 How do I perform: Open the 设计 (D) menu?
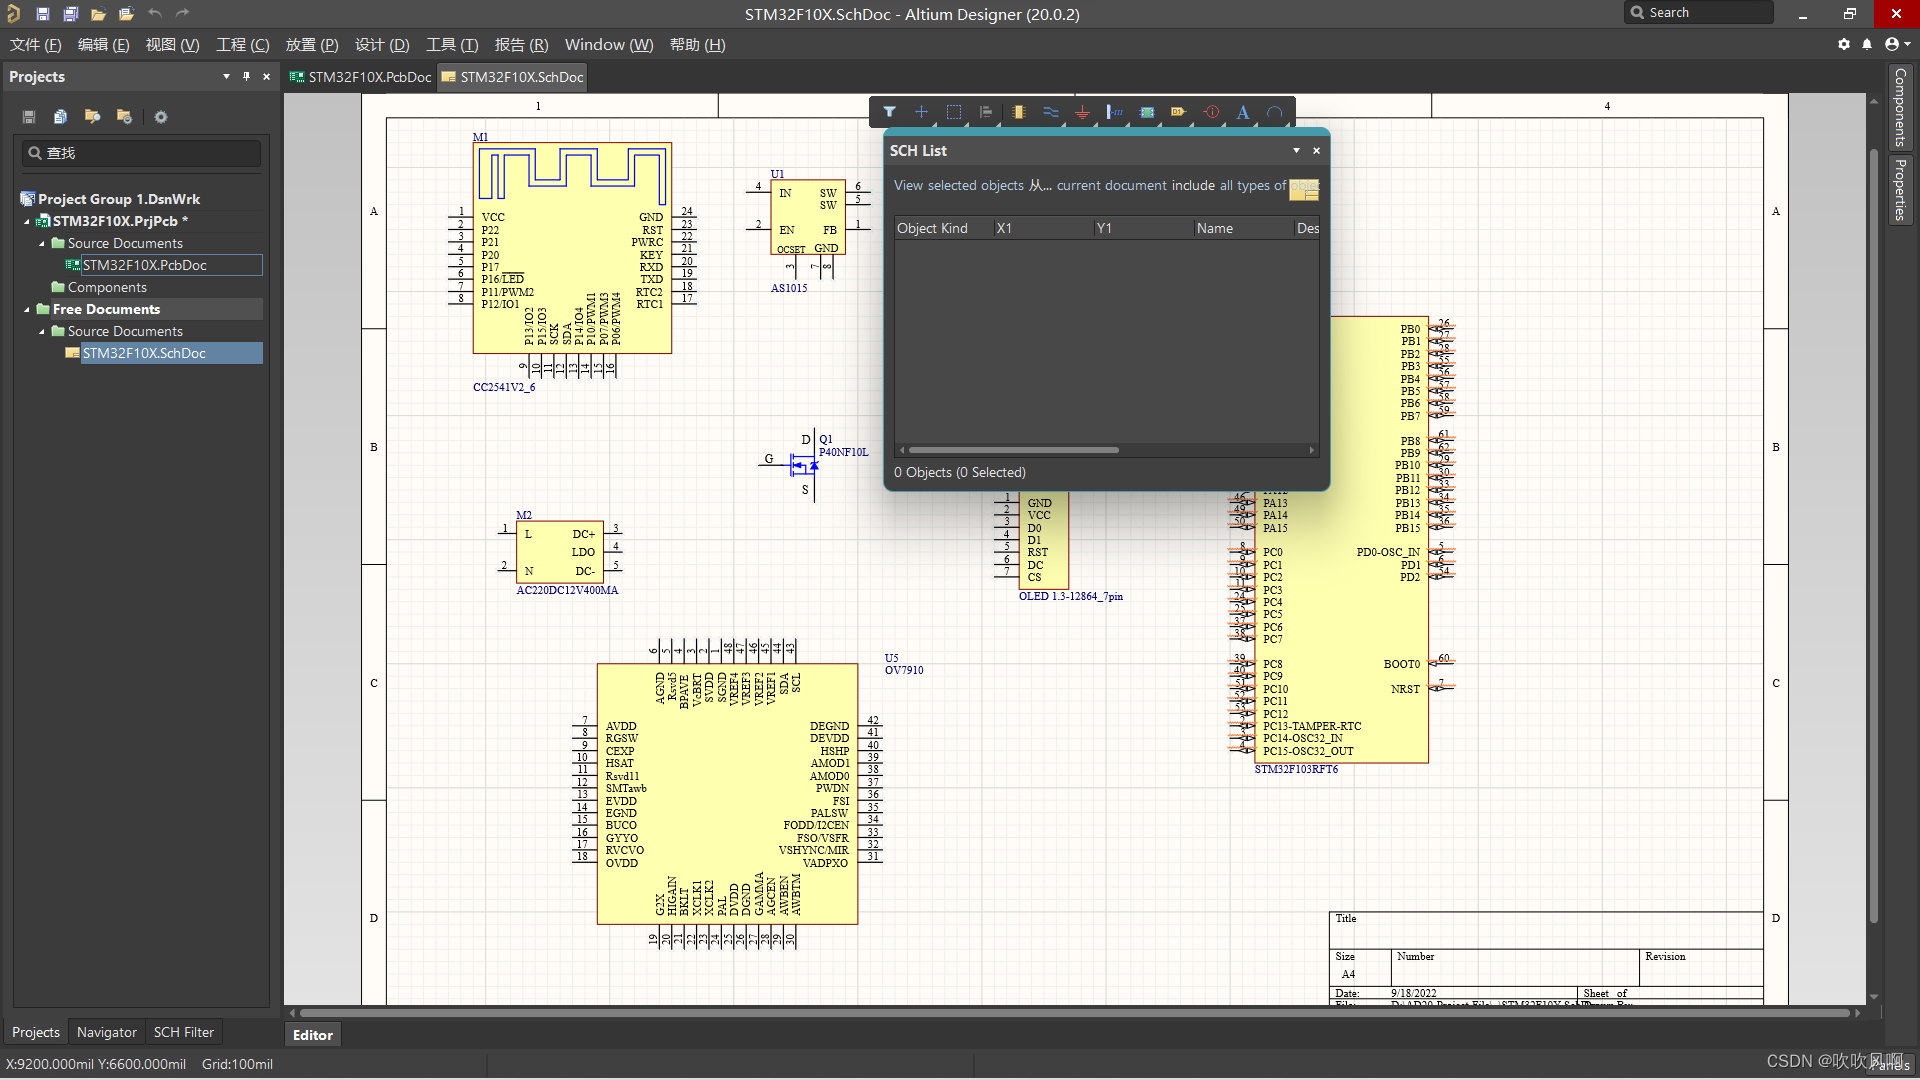tap(382, 45)
